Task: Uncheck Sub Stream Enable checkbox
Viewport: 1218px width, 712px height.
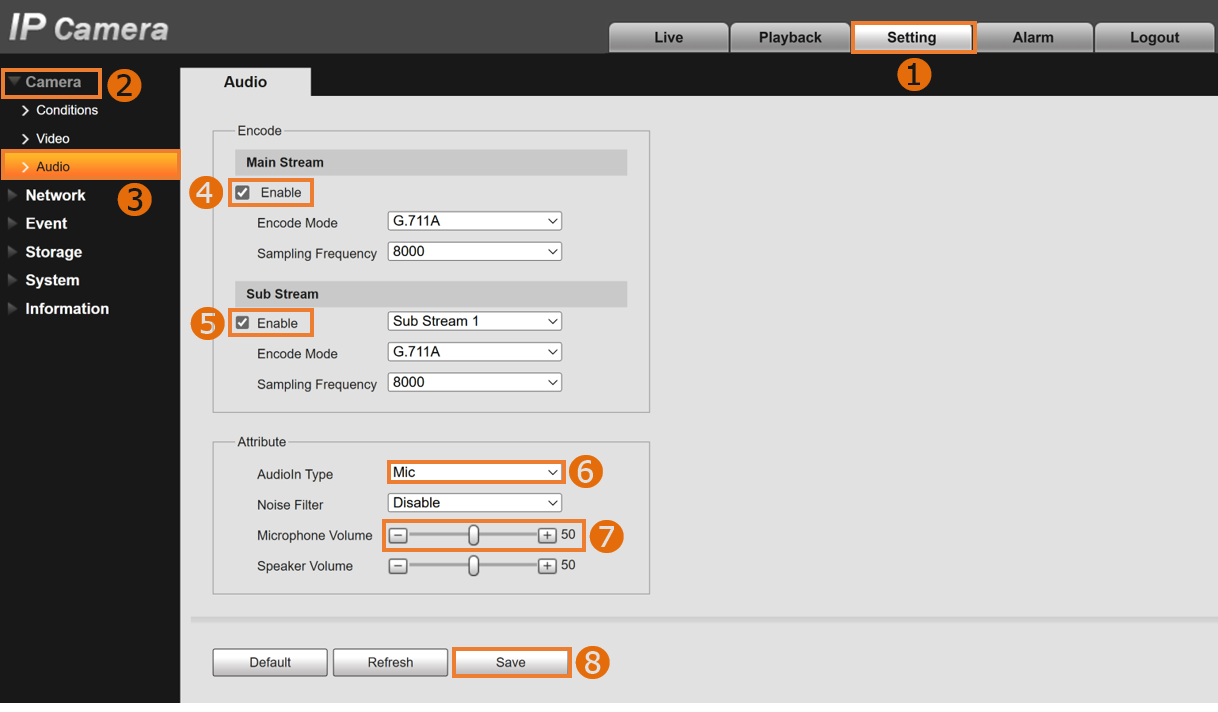Action: pos(243,323)
